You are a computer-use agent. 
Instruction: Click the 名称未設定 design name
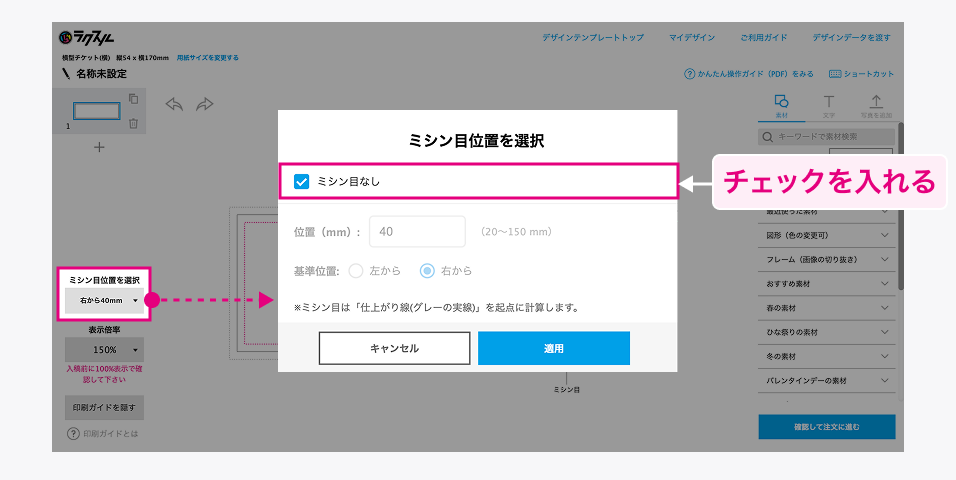101,74
